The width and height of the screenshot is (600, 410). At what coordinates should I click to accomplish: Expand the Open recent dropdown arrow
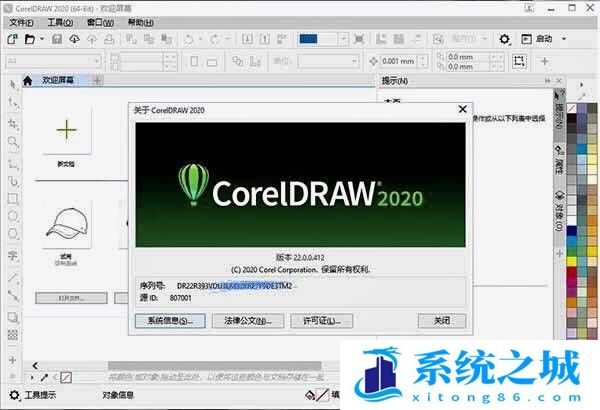[x=42, y=39]
